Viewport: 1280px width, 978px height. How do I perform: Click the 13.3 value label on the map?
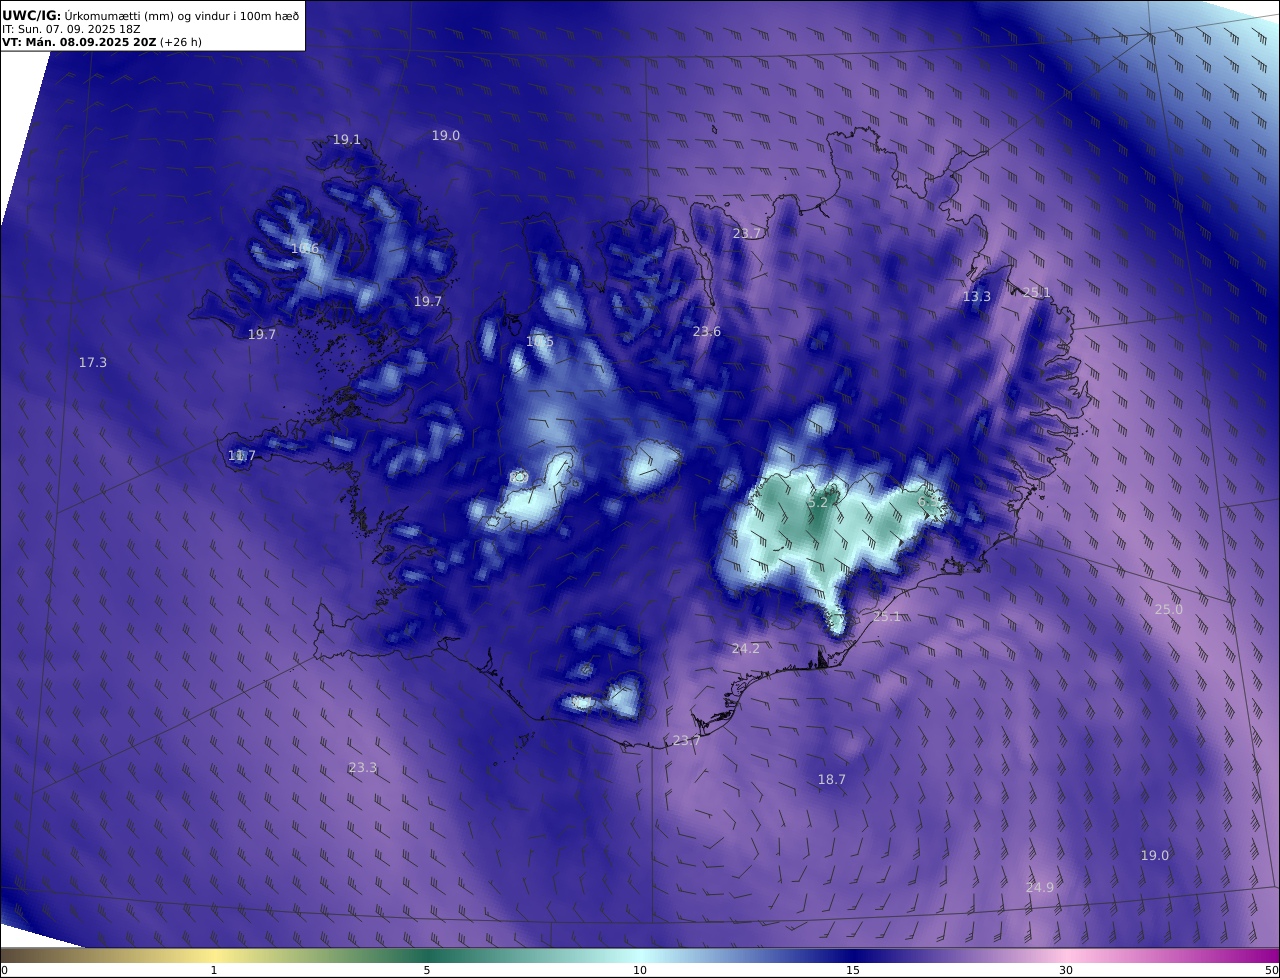point(977,296)
